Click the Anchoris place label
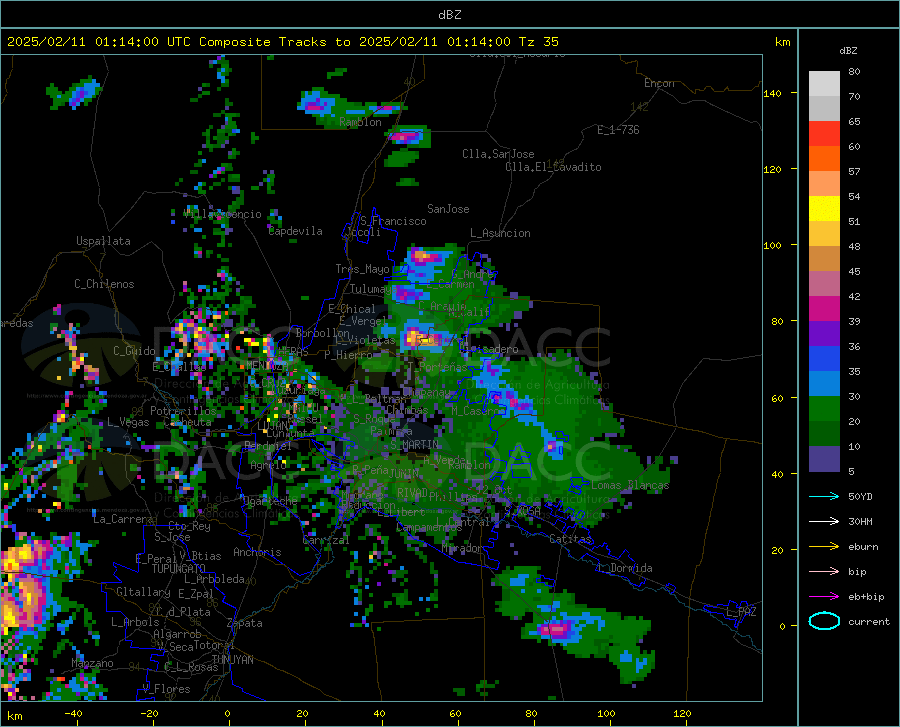 257,553
